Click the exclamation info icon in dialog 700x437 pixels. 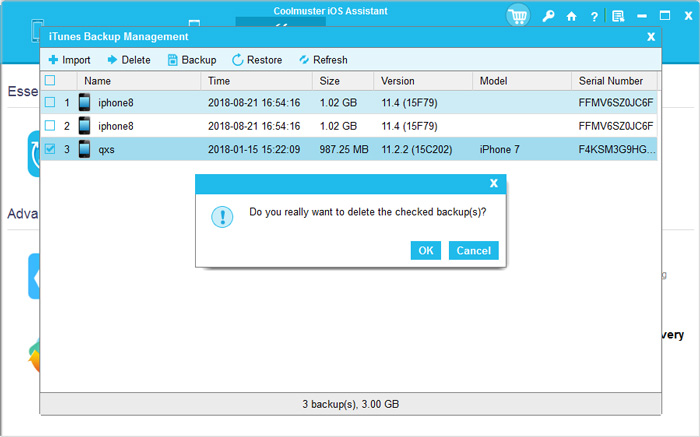tap(222, 217)
